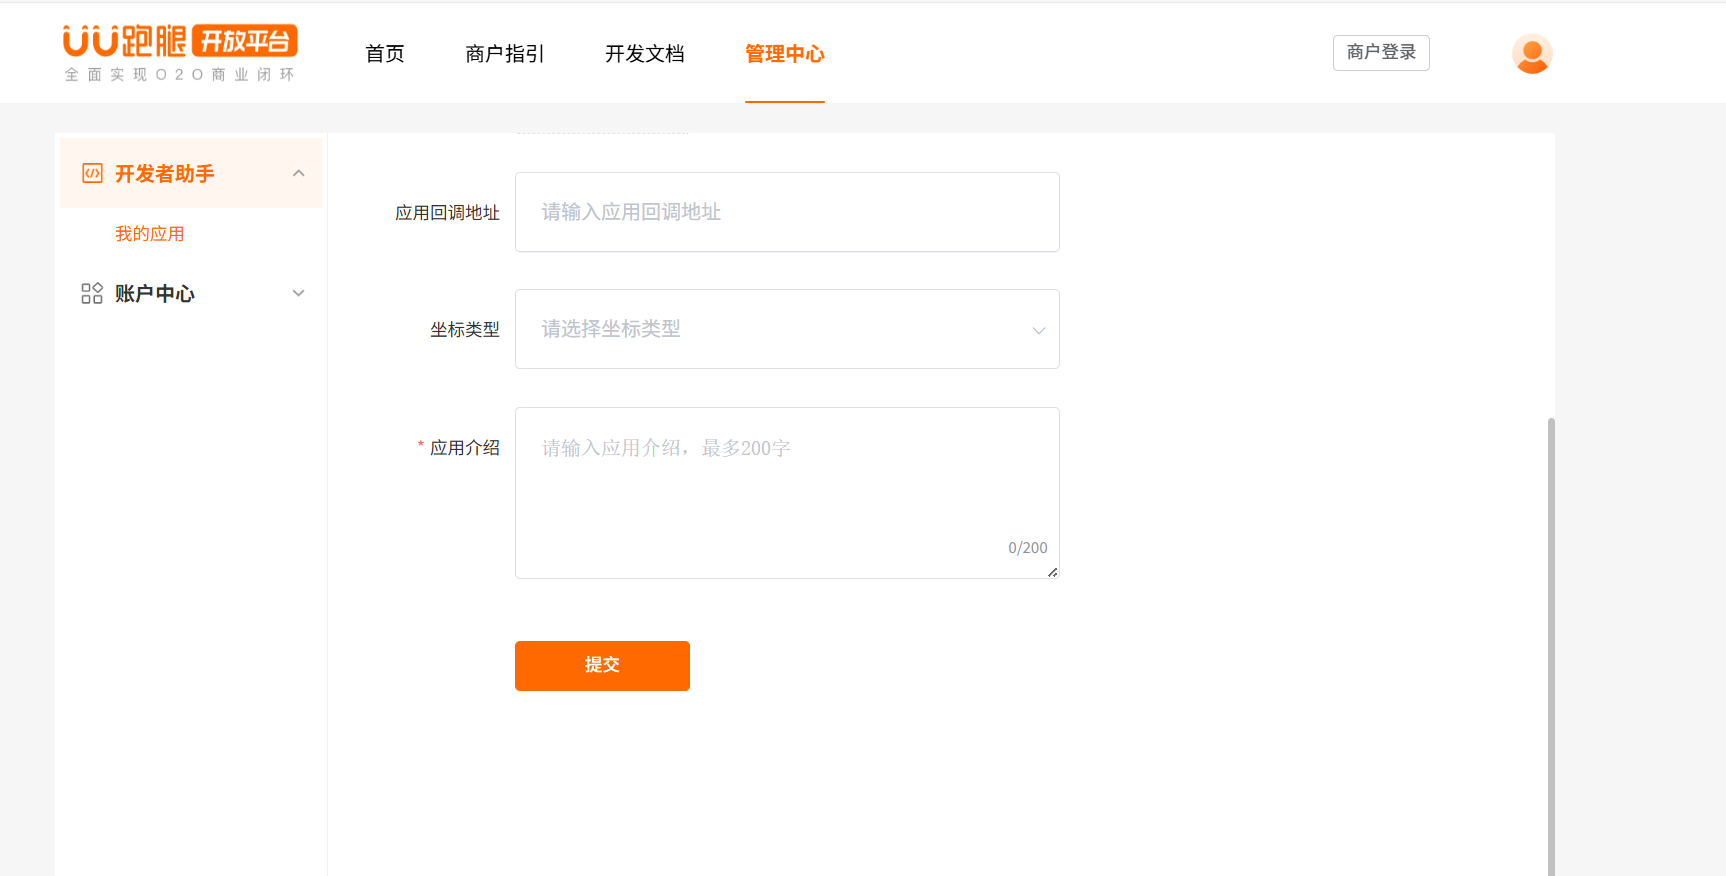Screen dimensions: 1726x876
Task: Open the 坐标类型 dropdown
Action: click(787, 329)
